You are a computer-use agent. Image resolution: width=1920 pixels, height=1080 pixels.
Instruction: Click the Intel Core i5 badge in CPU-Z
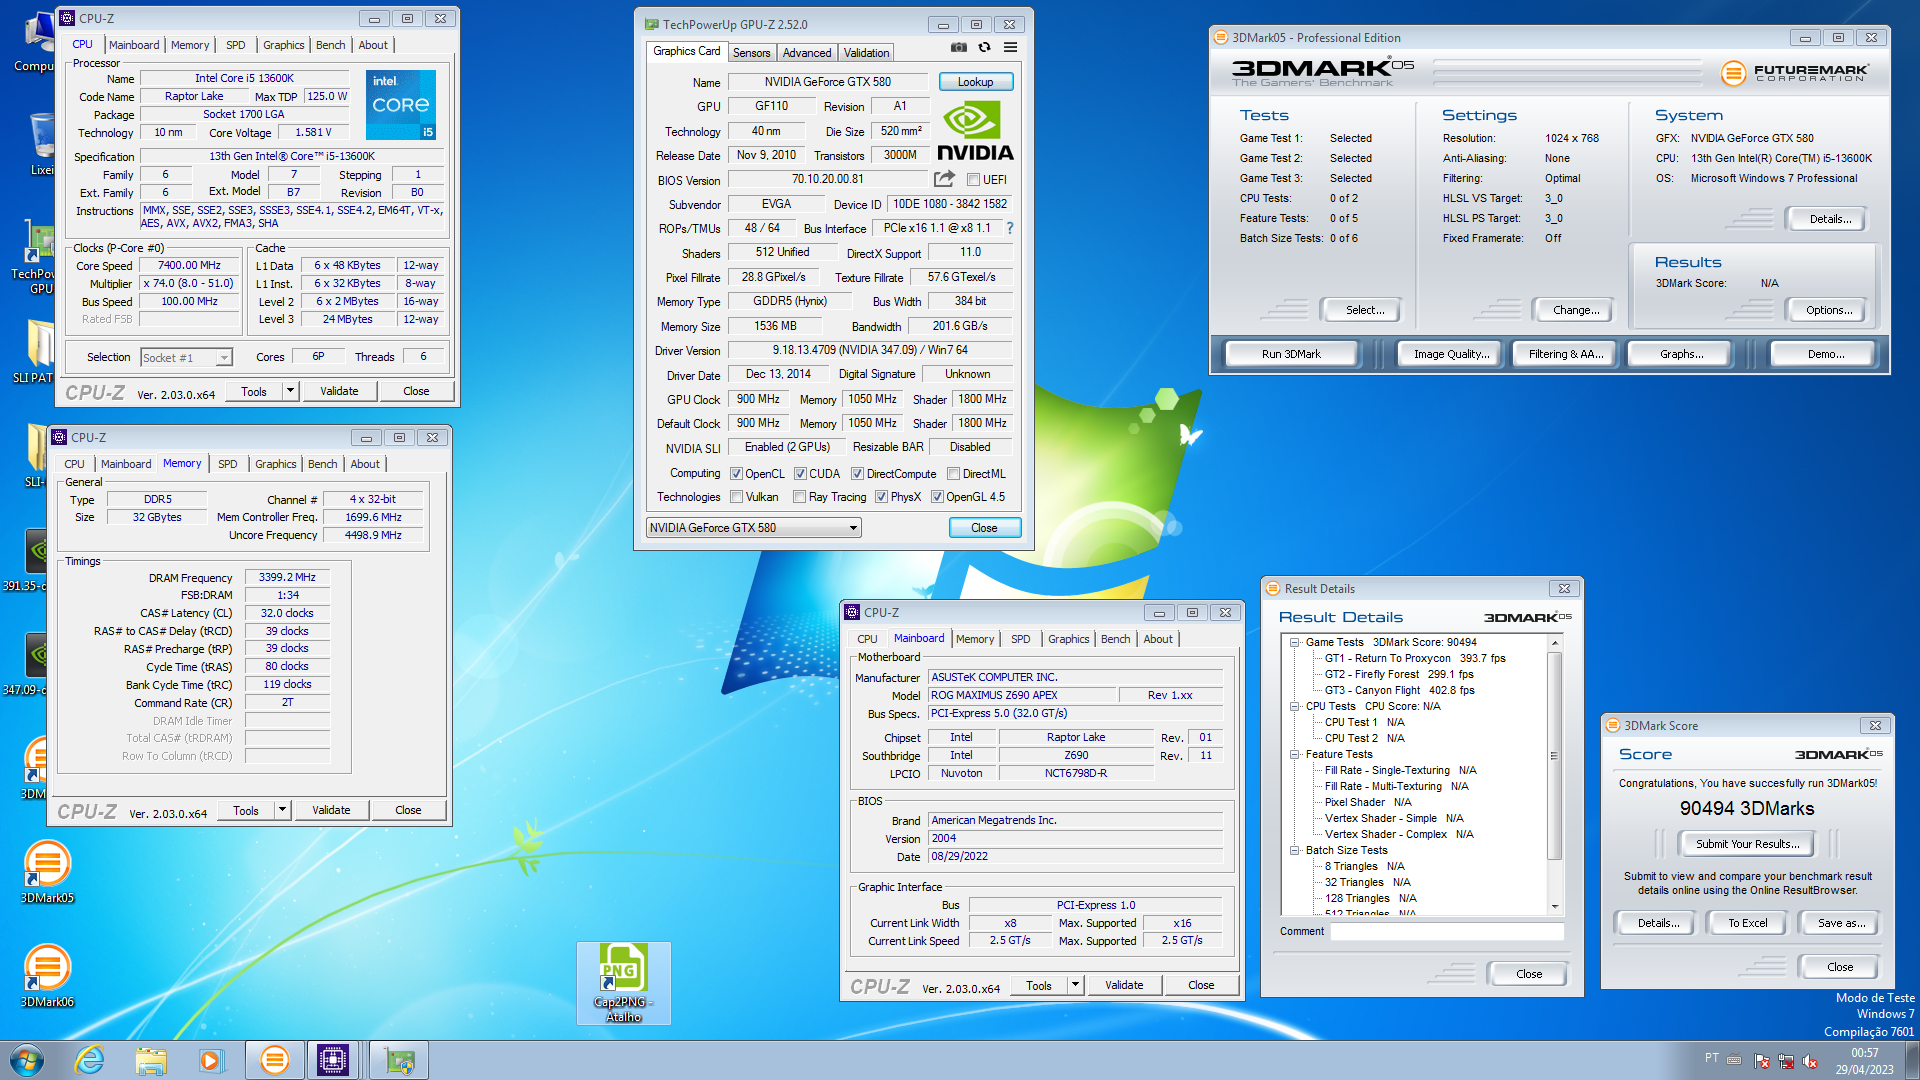click(x=401, y=104)
